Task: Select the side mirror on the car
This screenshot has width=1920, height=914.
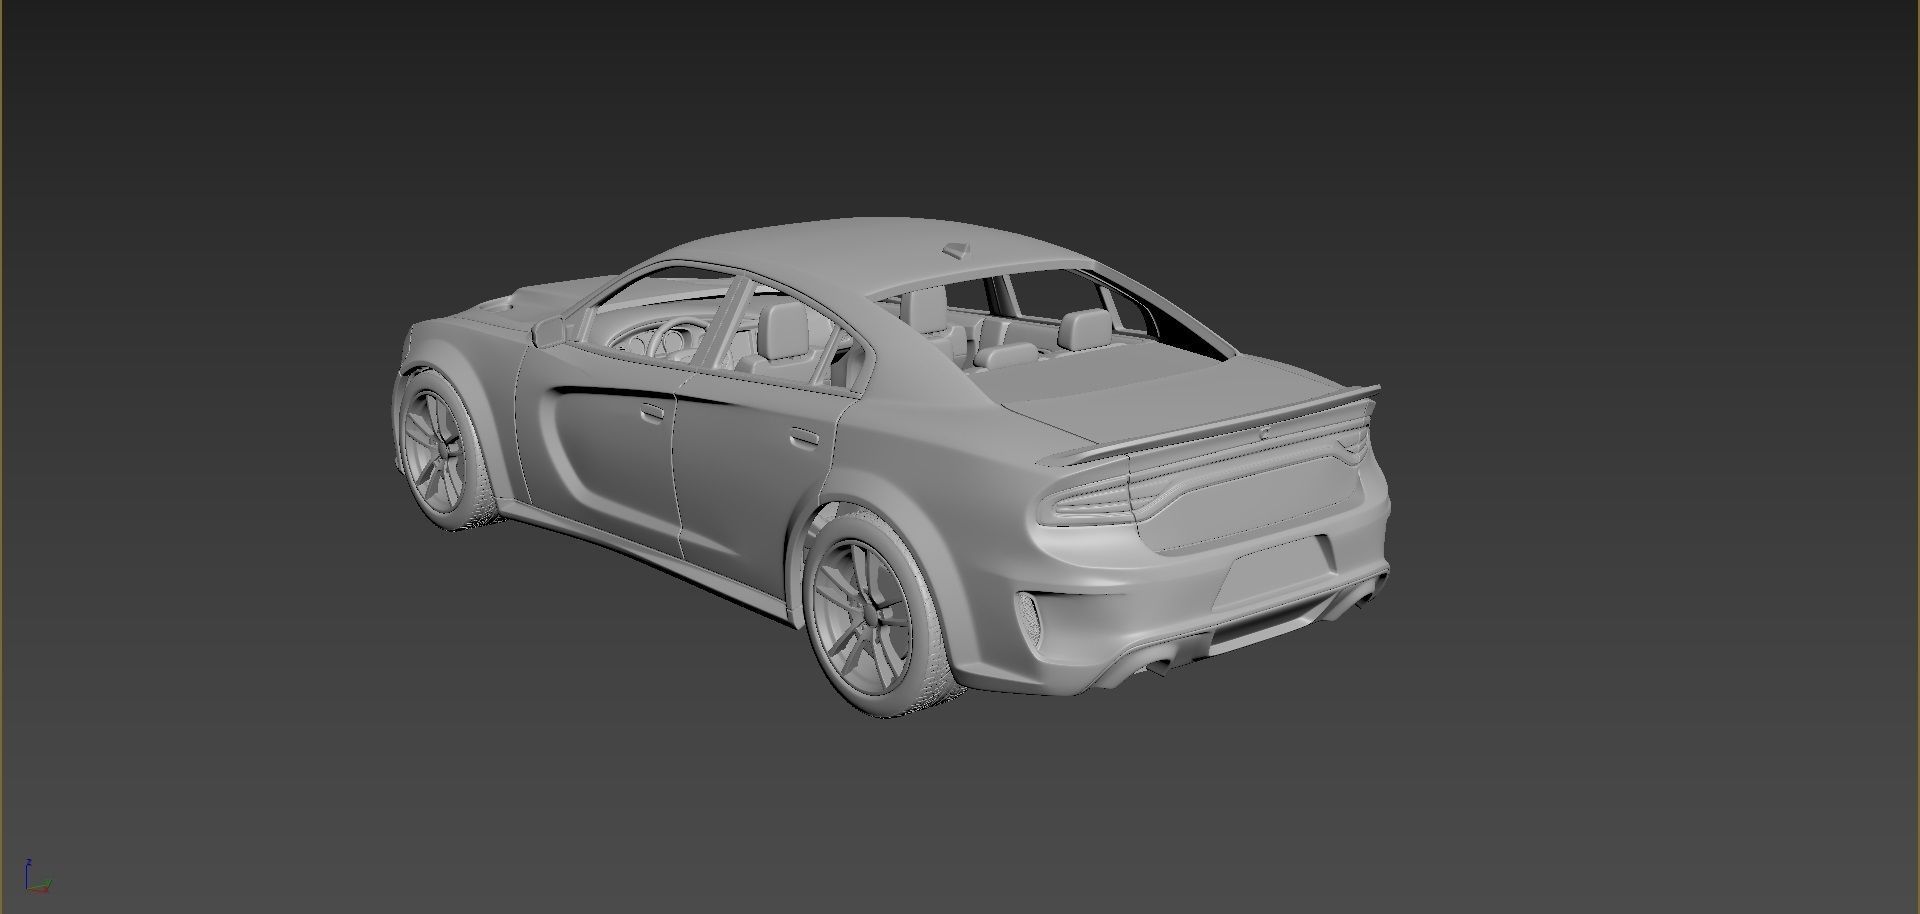Action: pyautogui.click(x=548, y=330)
